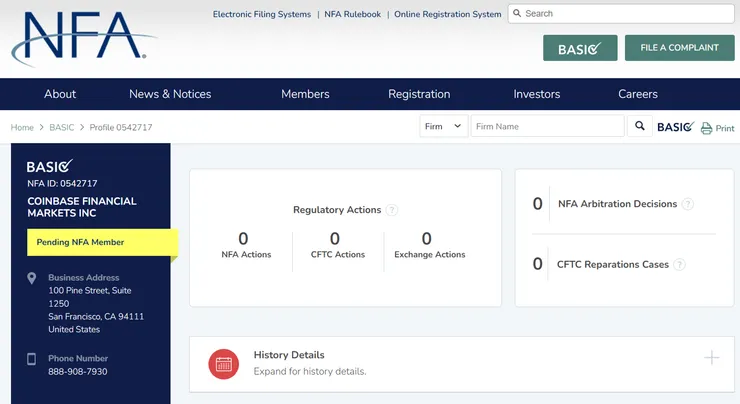The image size is (740, 404).
Task: Click the Regulatory Actions help question mark
Action: tap(392, 211)
